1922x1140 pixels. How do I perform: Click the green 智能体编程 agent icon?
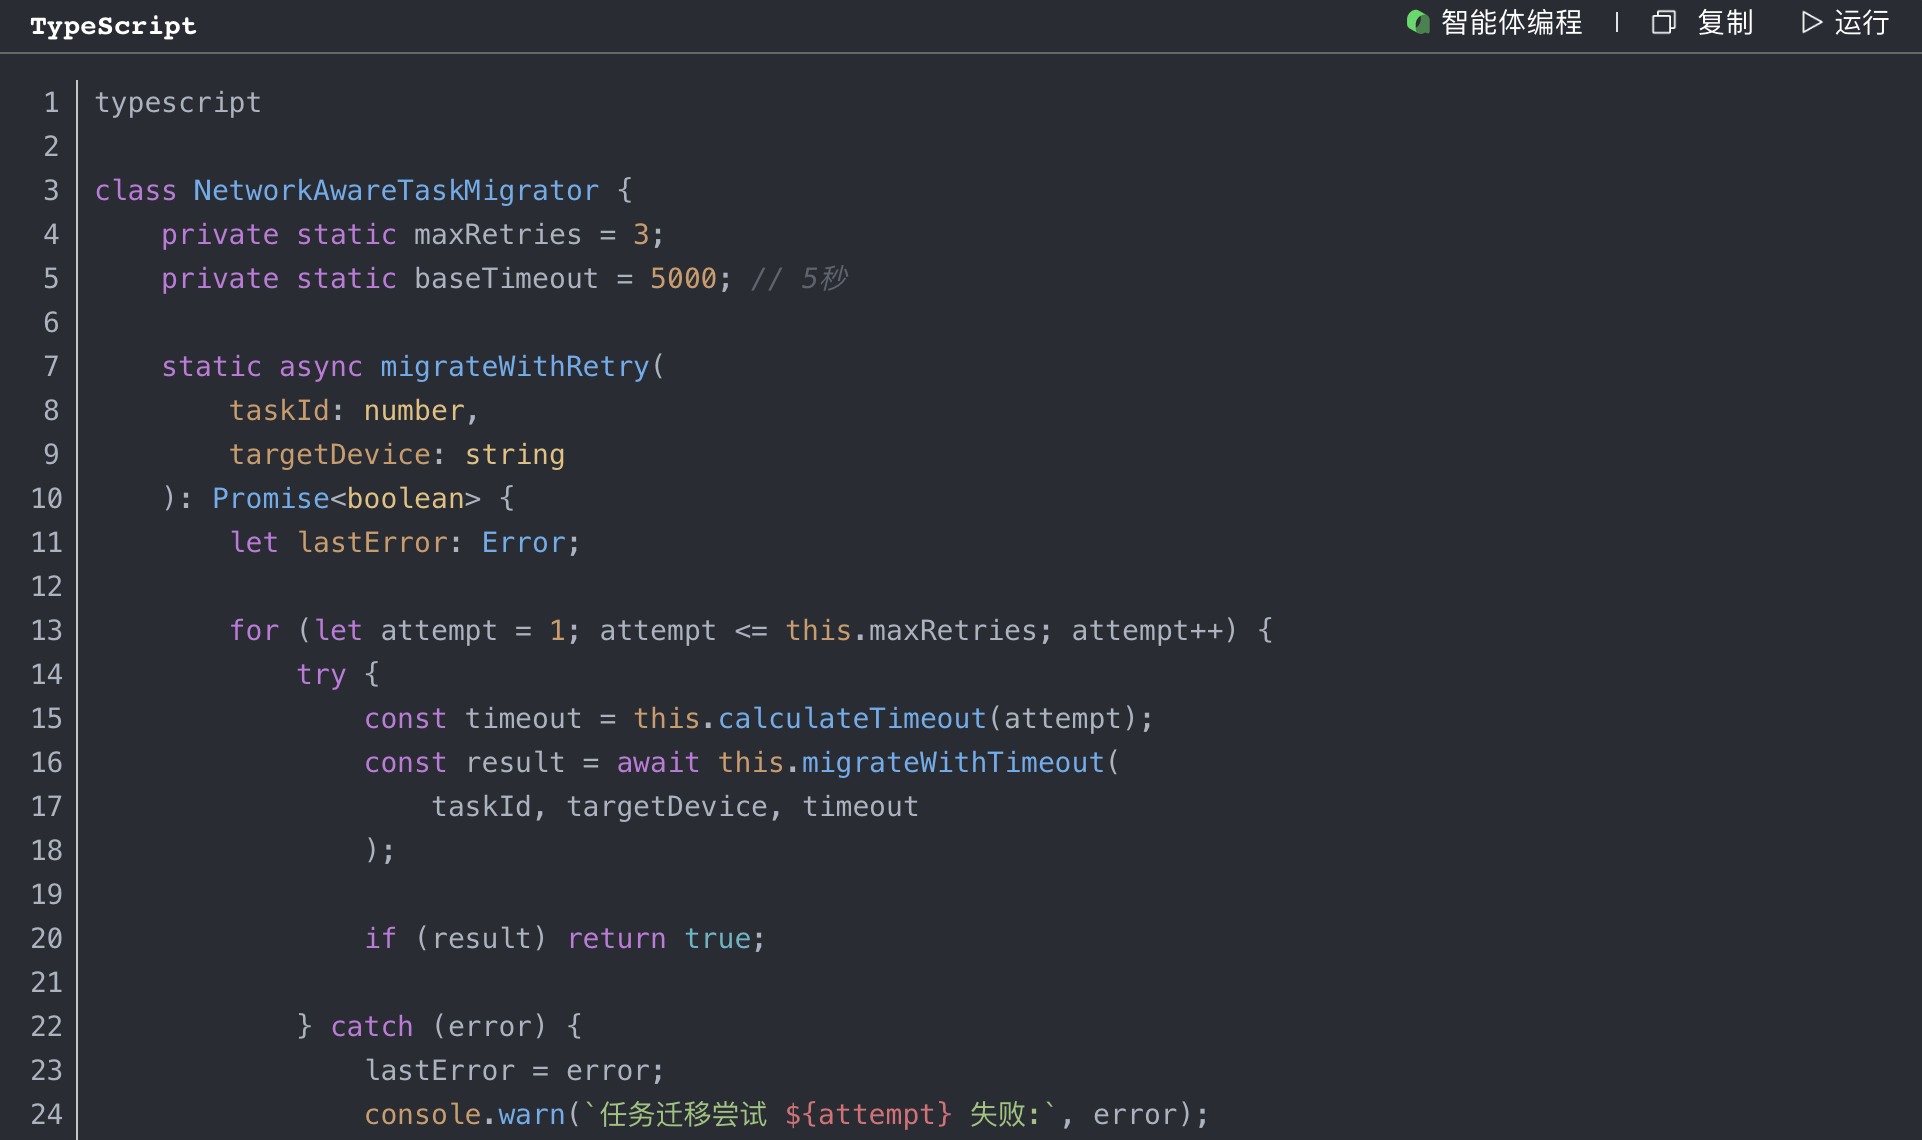pyautogui.click(x=1417, y=22)
